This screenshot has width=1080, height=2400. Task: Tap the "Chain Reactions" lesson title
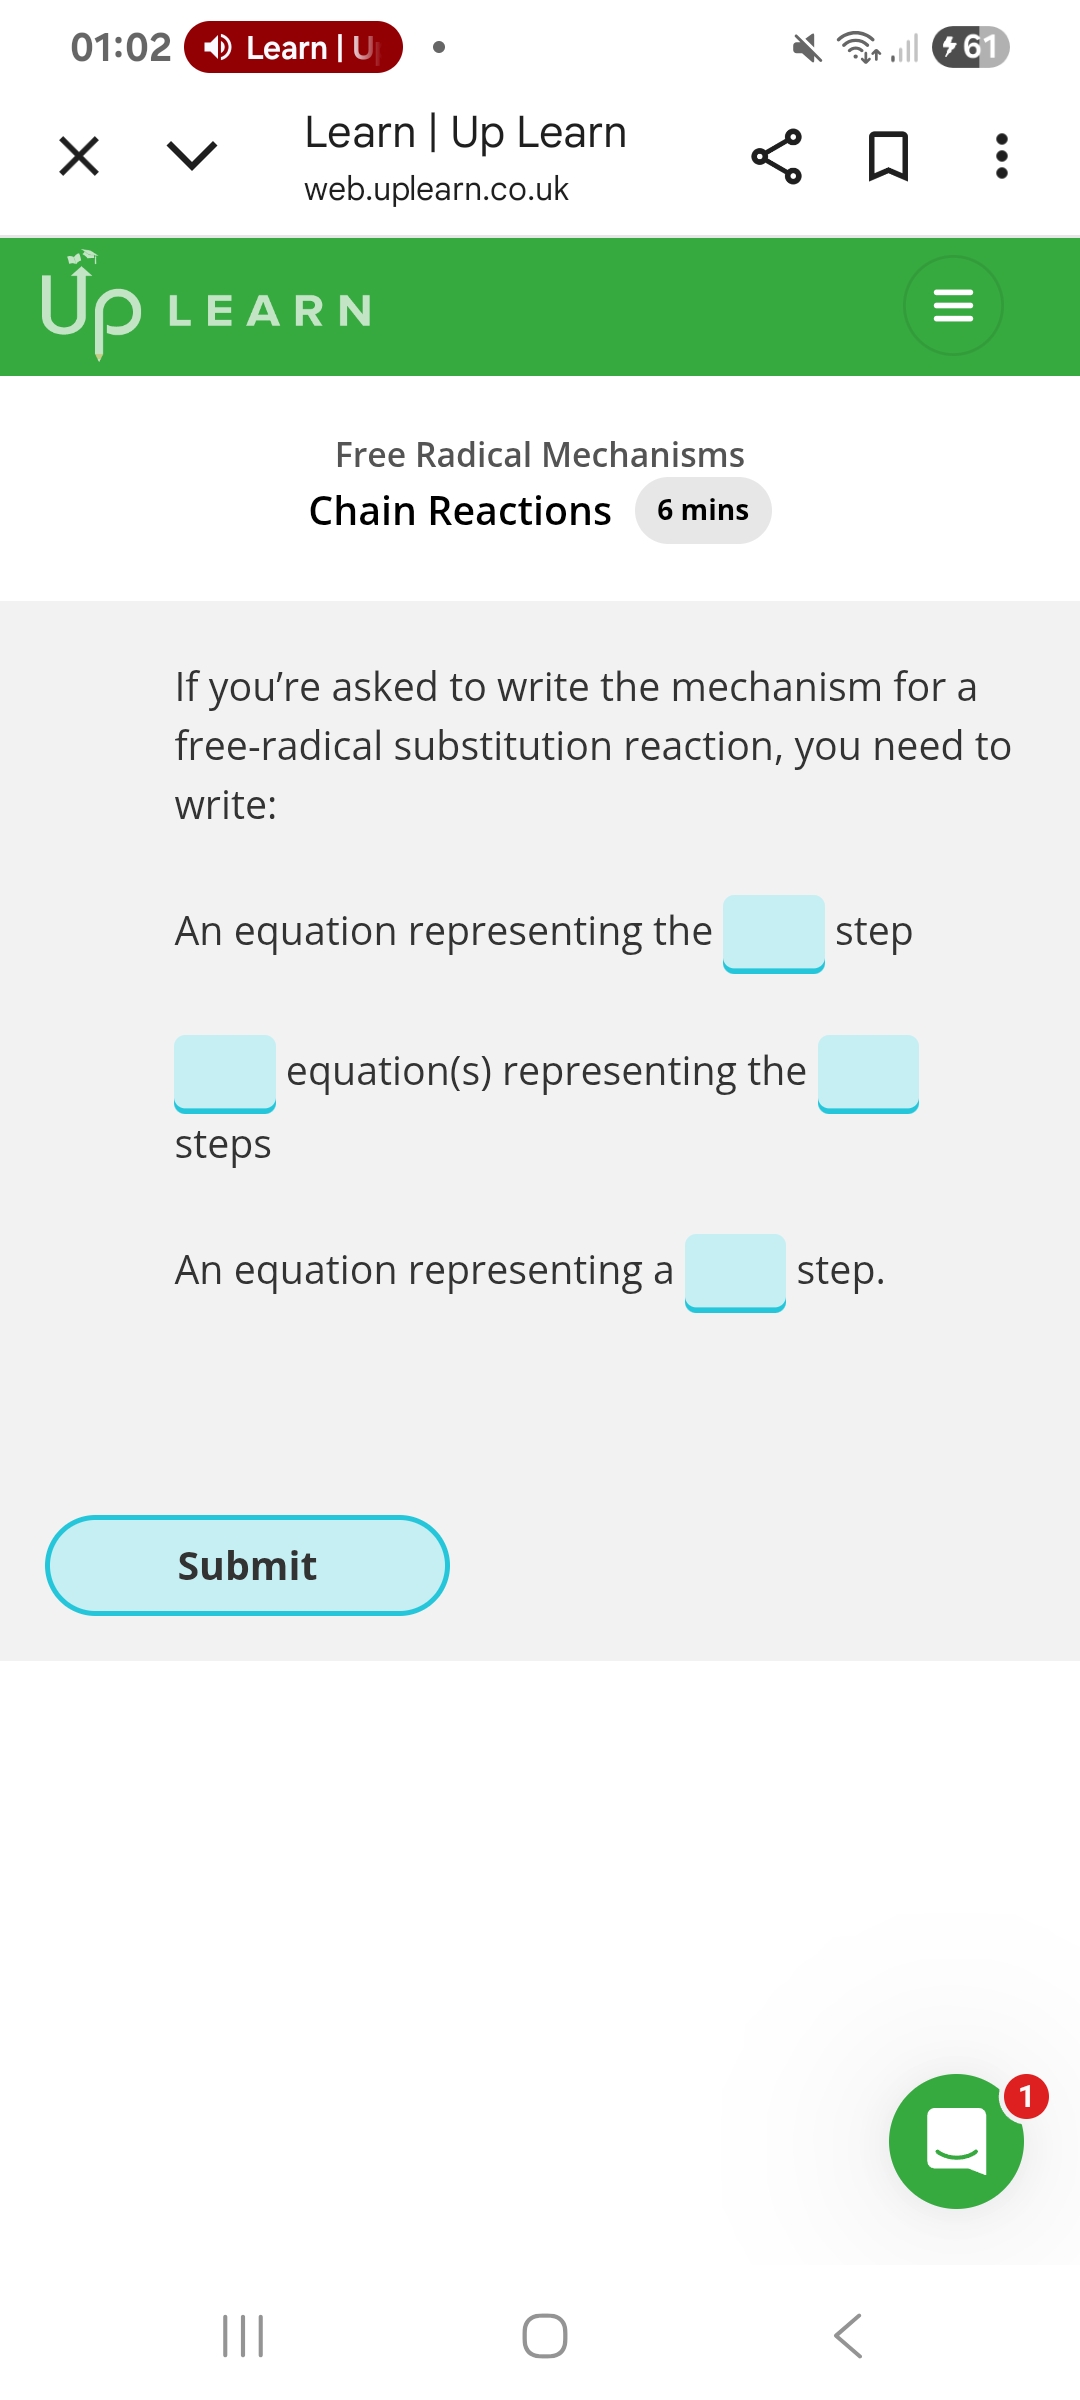[460, 511]
